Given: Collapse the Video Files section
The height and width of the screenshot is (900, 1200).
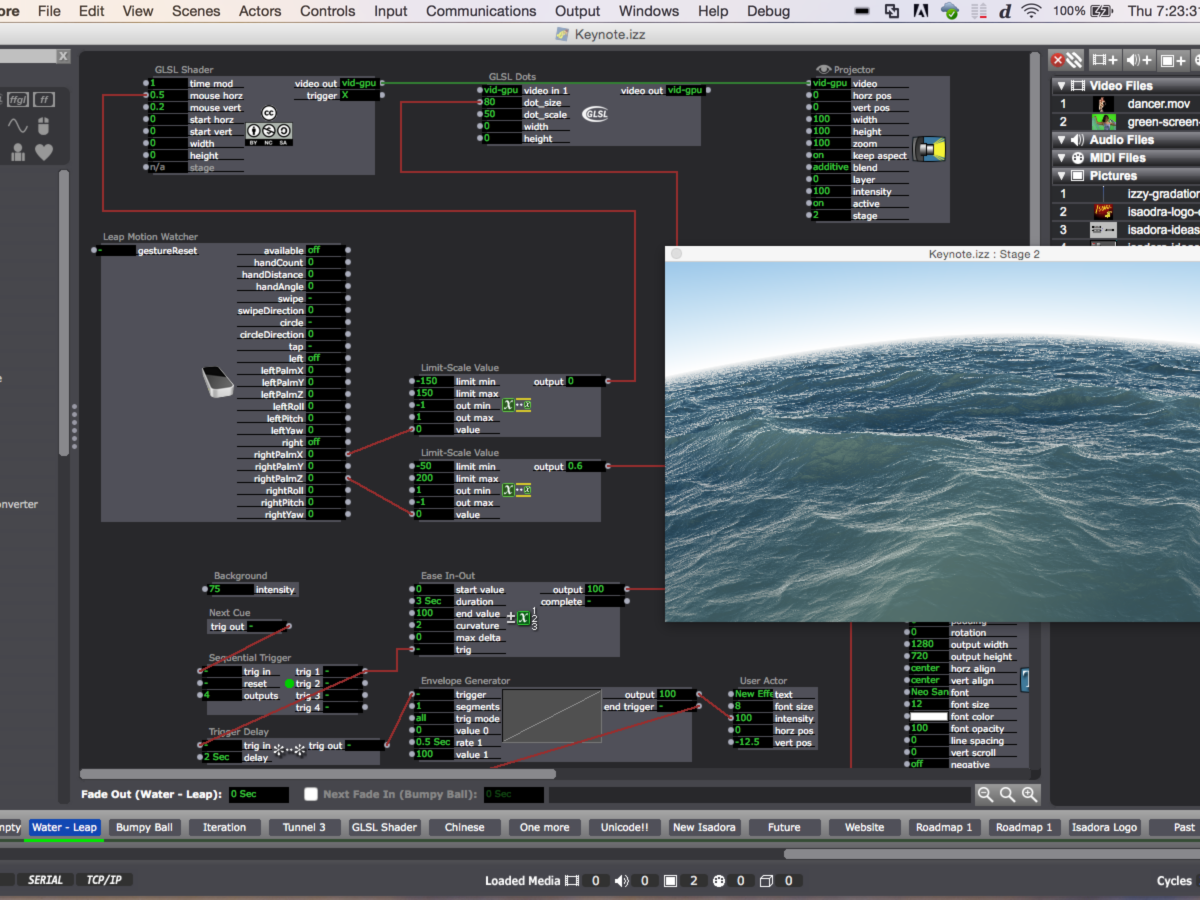Looking at the screenshot, I should coord(1059,86).
